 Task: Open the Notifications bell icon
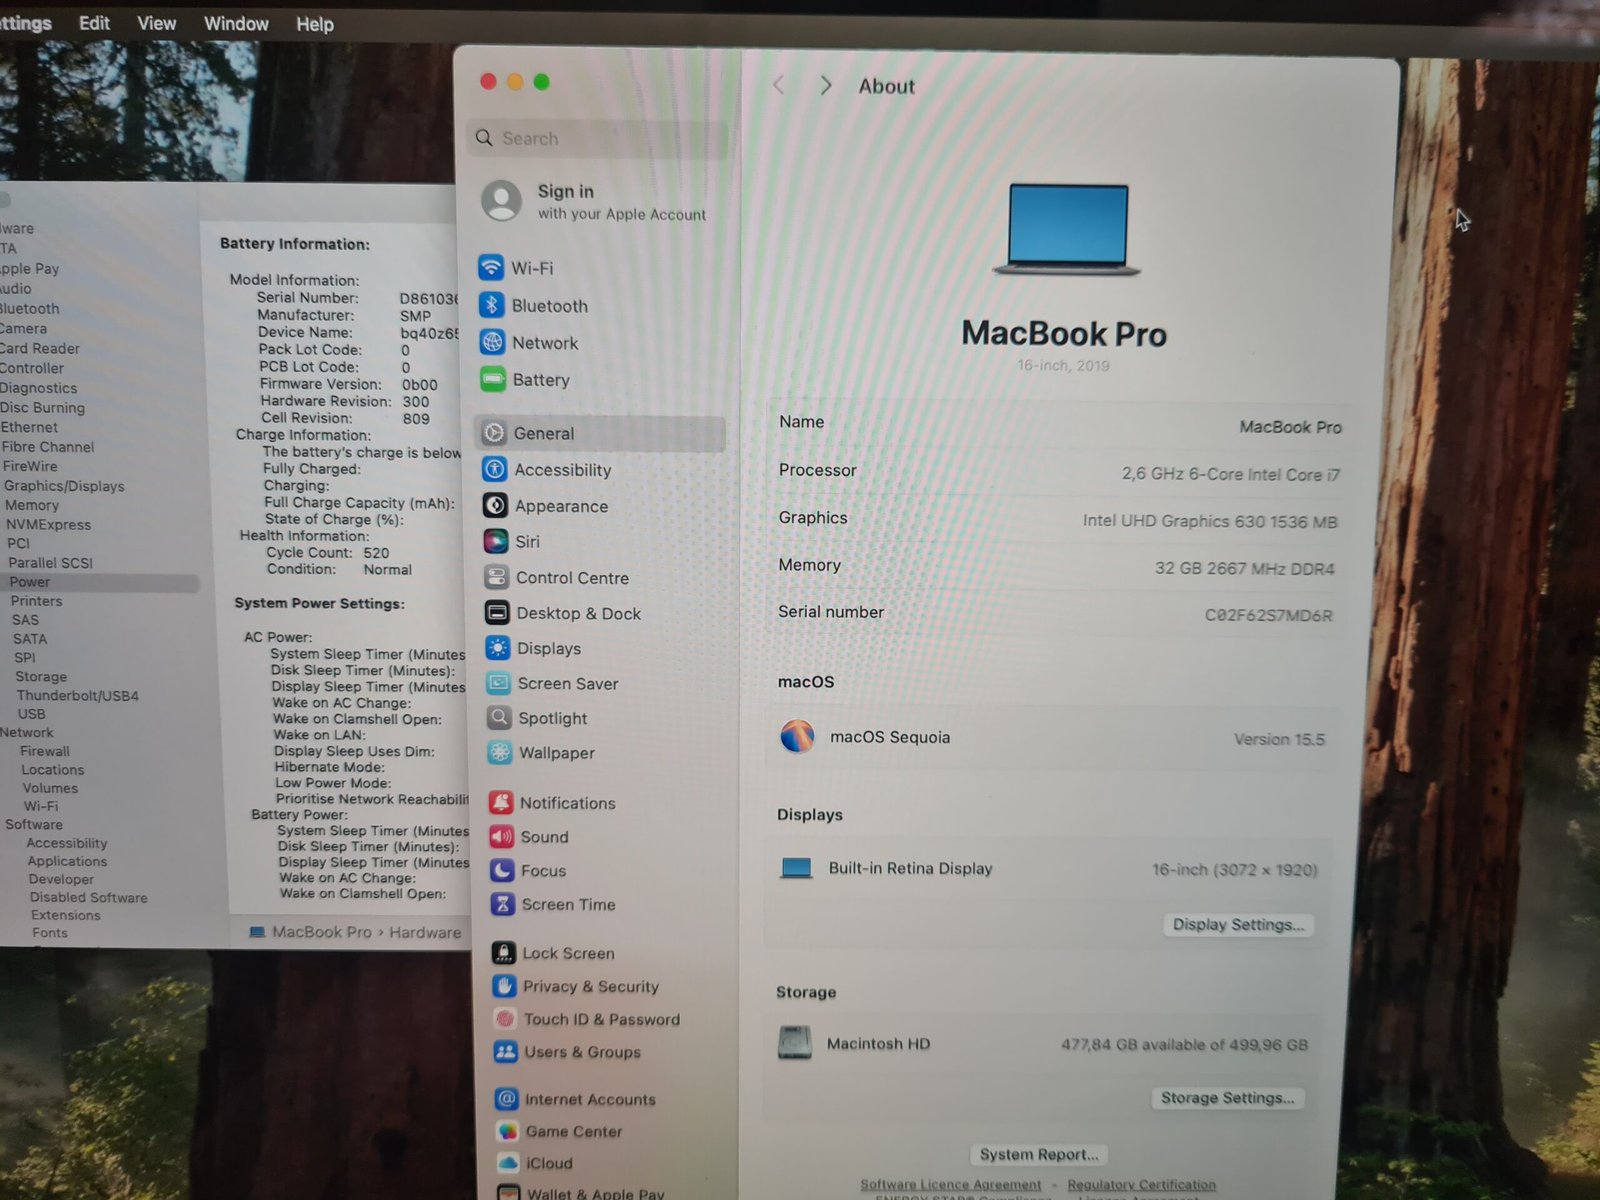click(501, 802)
